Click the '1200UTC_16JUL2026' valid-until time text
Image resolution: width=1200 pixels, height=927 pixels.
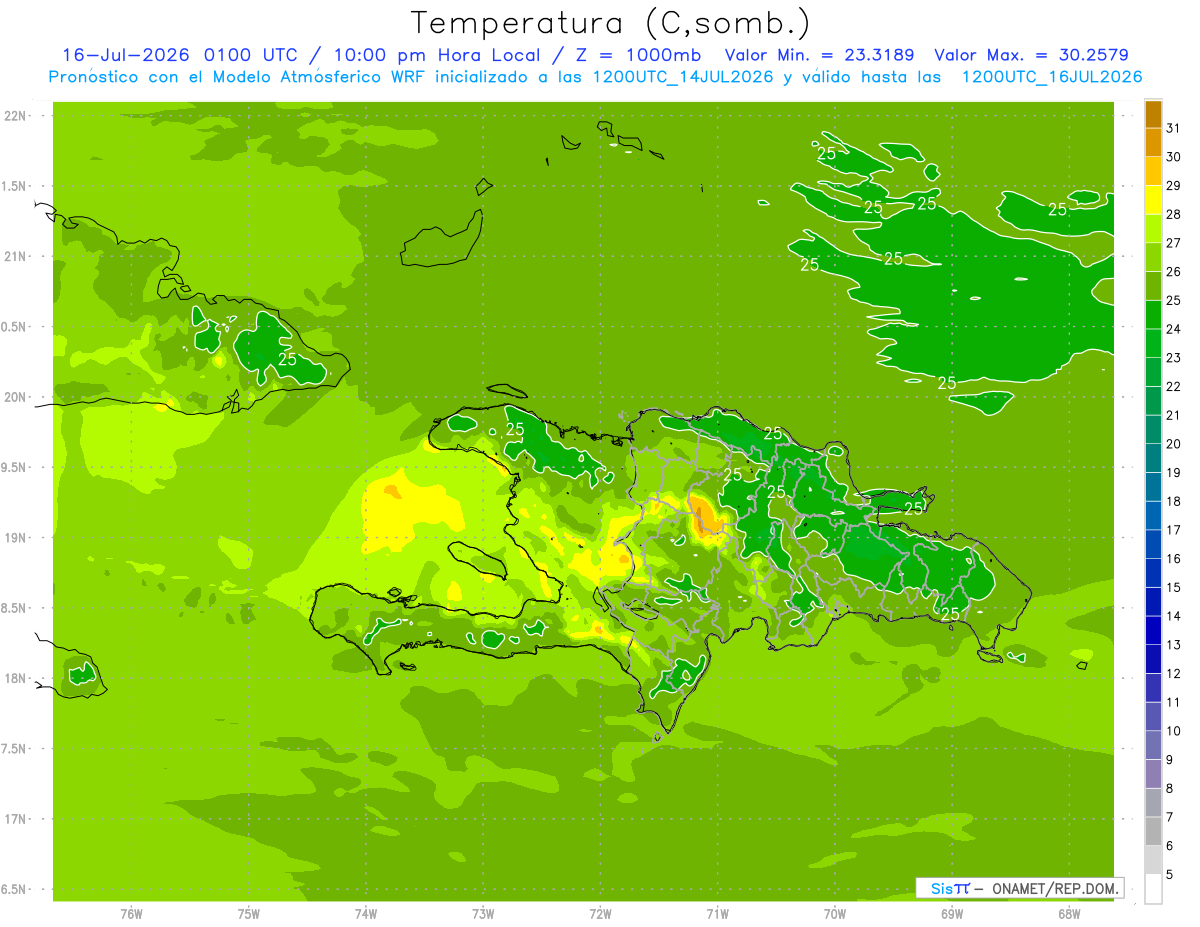(1052, 77)
